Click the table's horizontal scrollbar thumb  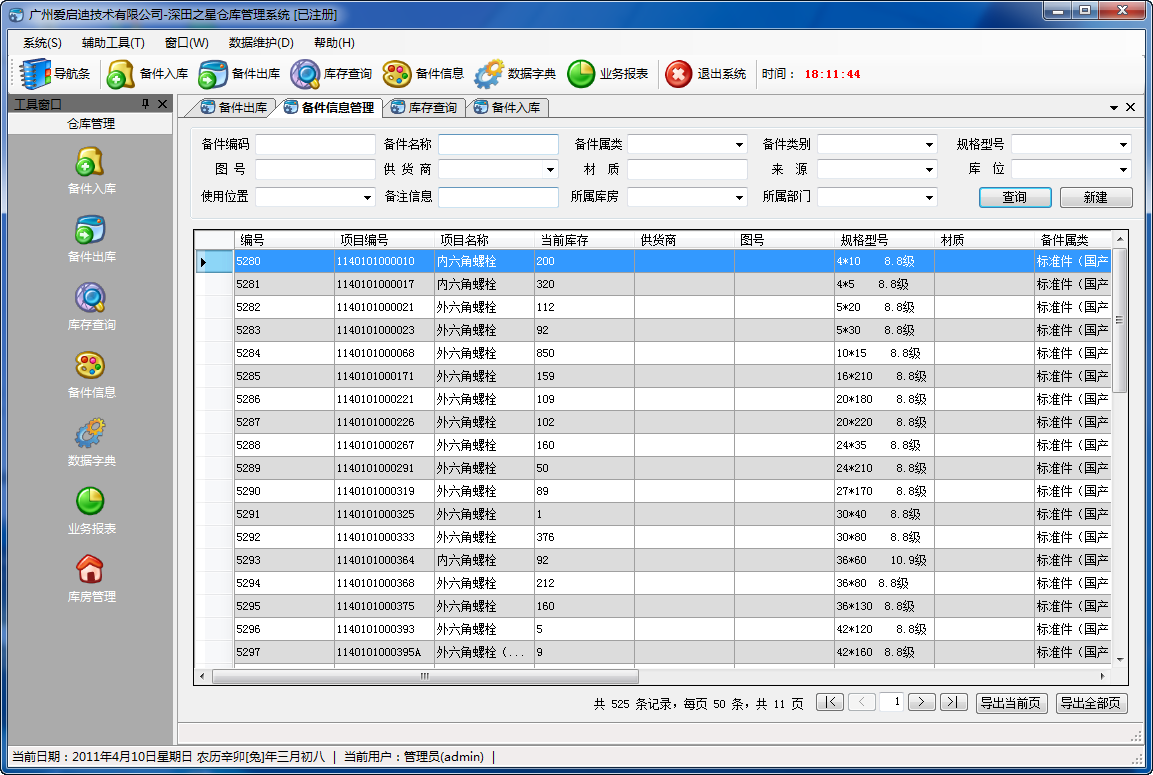[425, 676]
